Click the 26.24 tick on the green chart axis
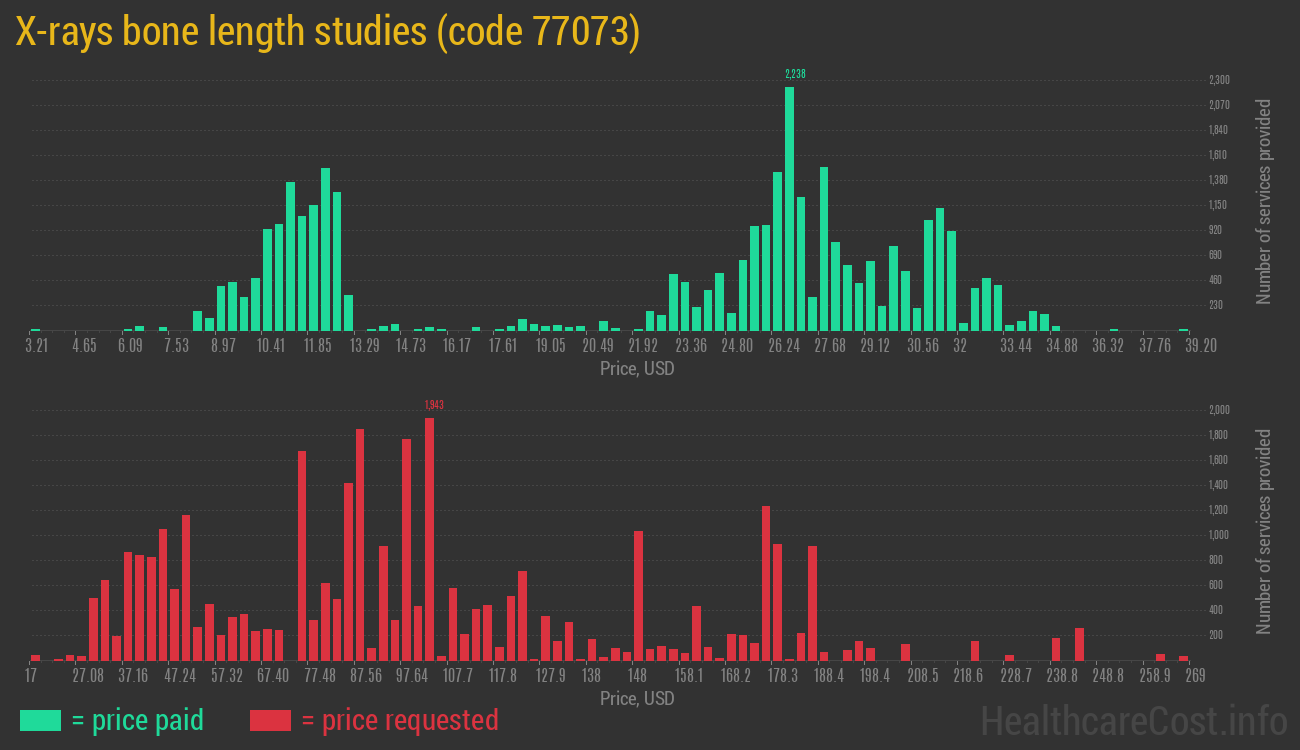The width and height of the screenshot is (1300, 750). click(784, 346)
